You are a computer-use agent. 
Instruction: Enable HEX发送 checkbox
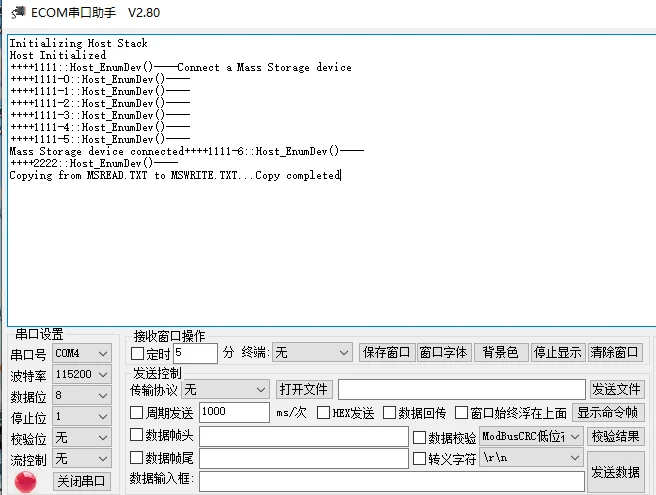click(x=323, y=413)
